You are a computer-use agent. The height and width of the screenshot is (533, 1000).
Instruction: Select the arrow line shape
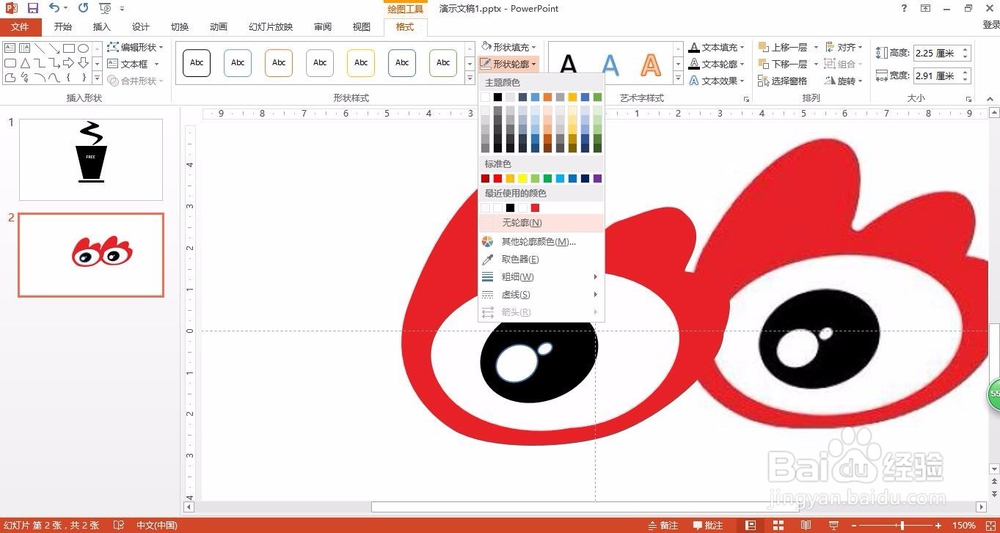tap(54, 48)
